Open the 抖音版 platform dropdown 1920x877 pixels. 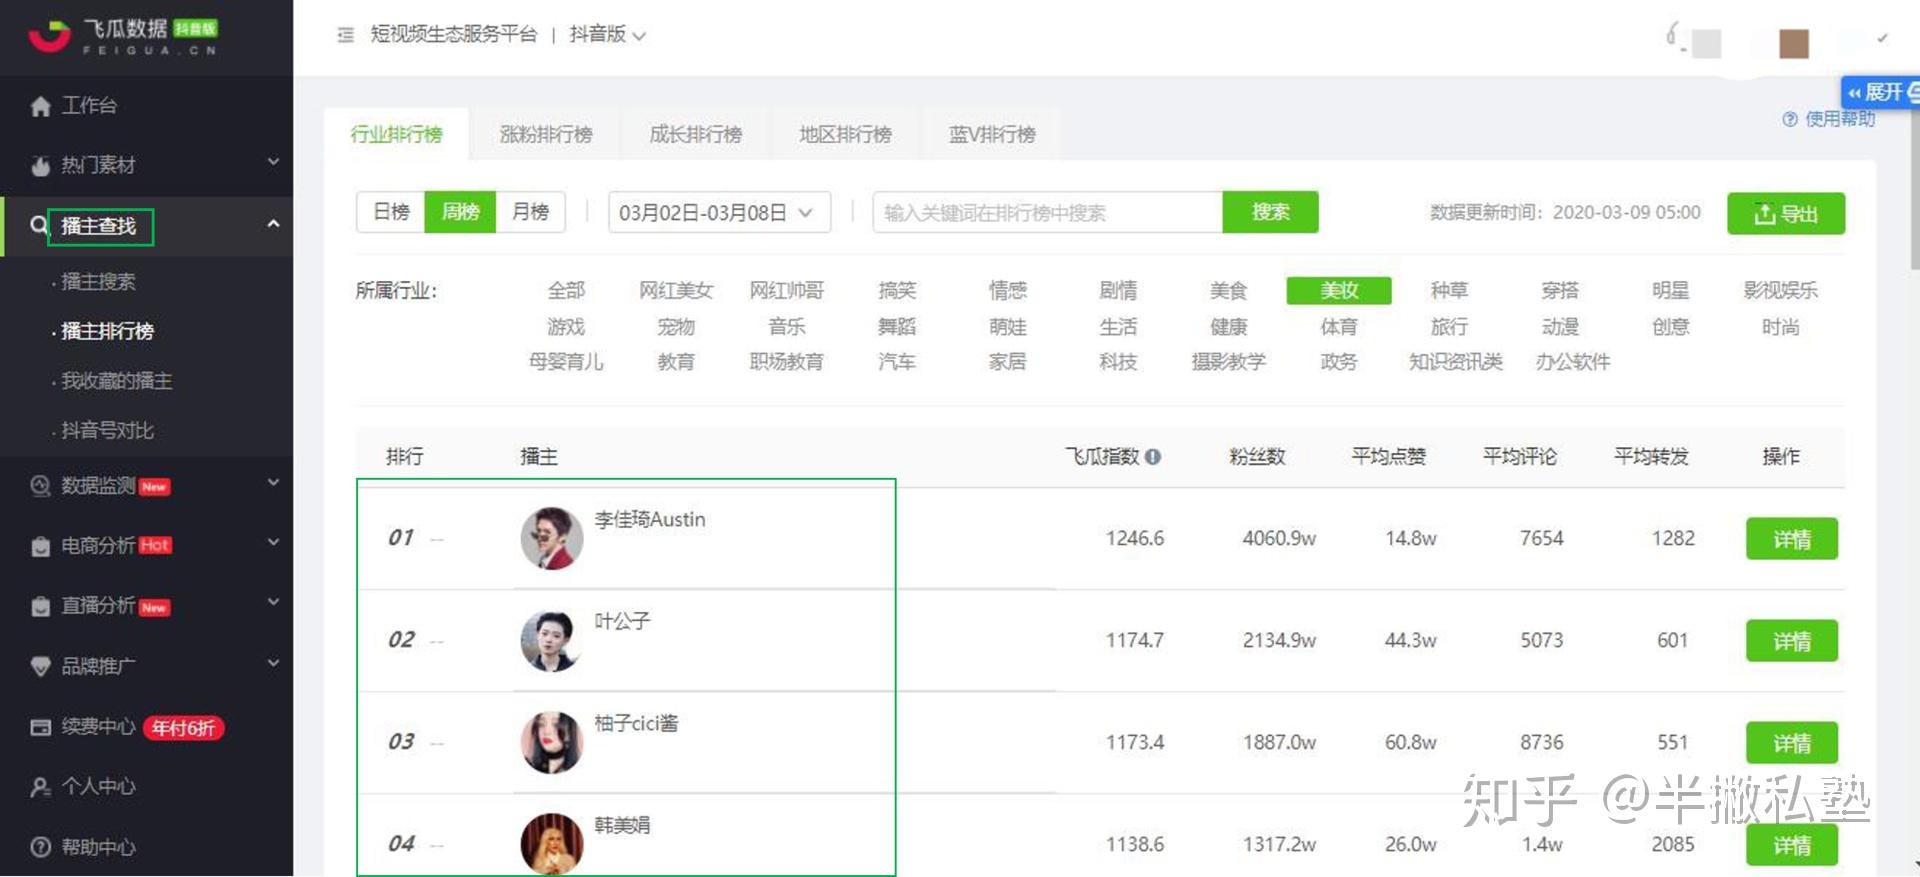(608, 35)
